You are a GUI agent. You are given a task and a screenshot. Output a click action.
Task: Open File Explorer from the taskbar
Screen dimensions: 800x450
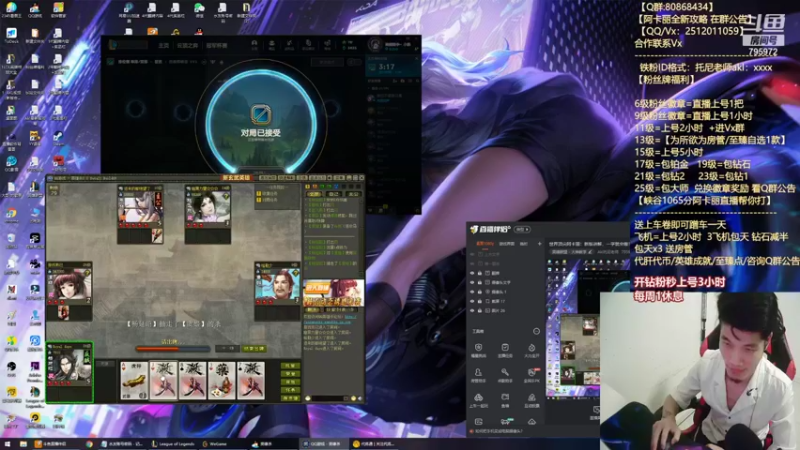pos(23,444)
